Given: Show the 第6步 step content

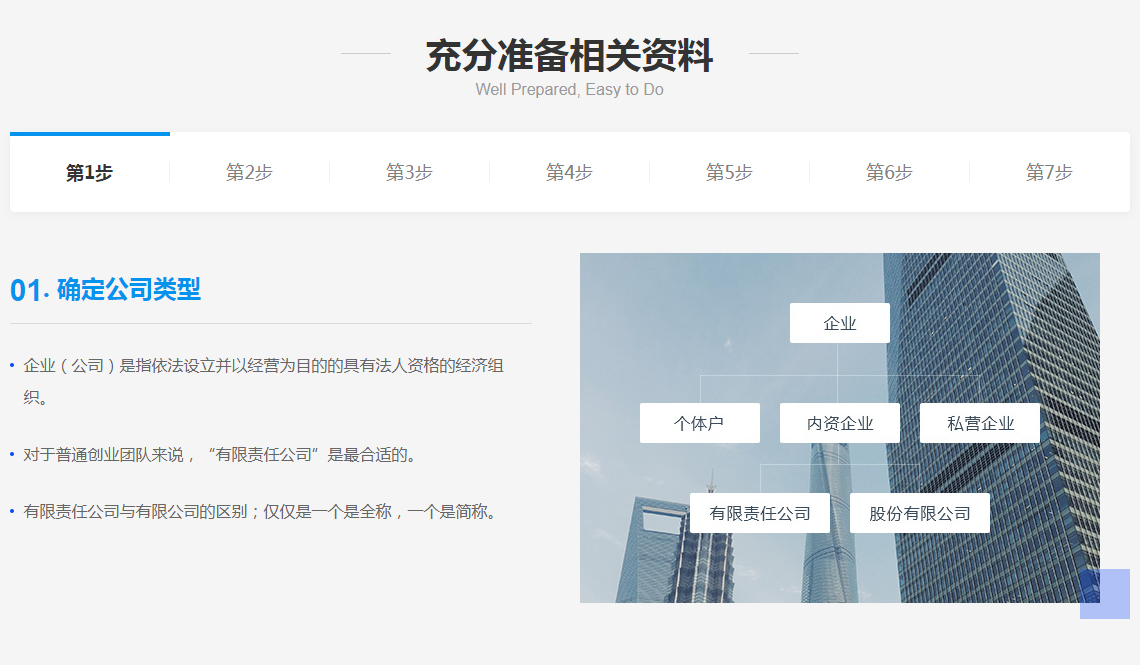Looking at the screenshot, I should point(889,172).
